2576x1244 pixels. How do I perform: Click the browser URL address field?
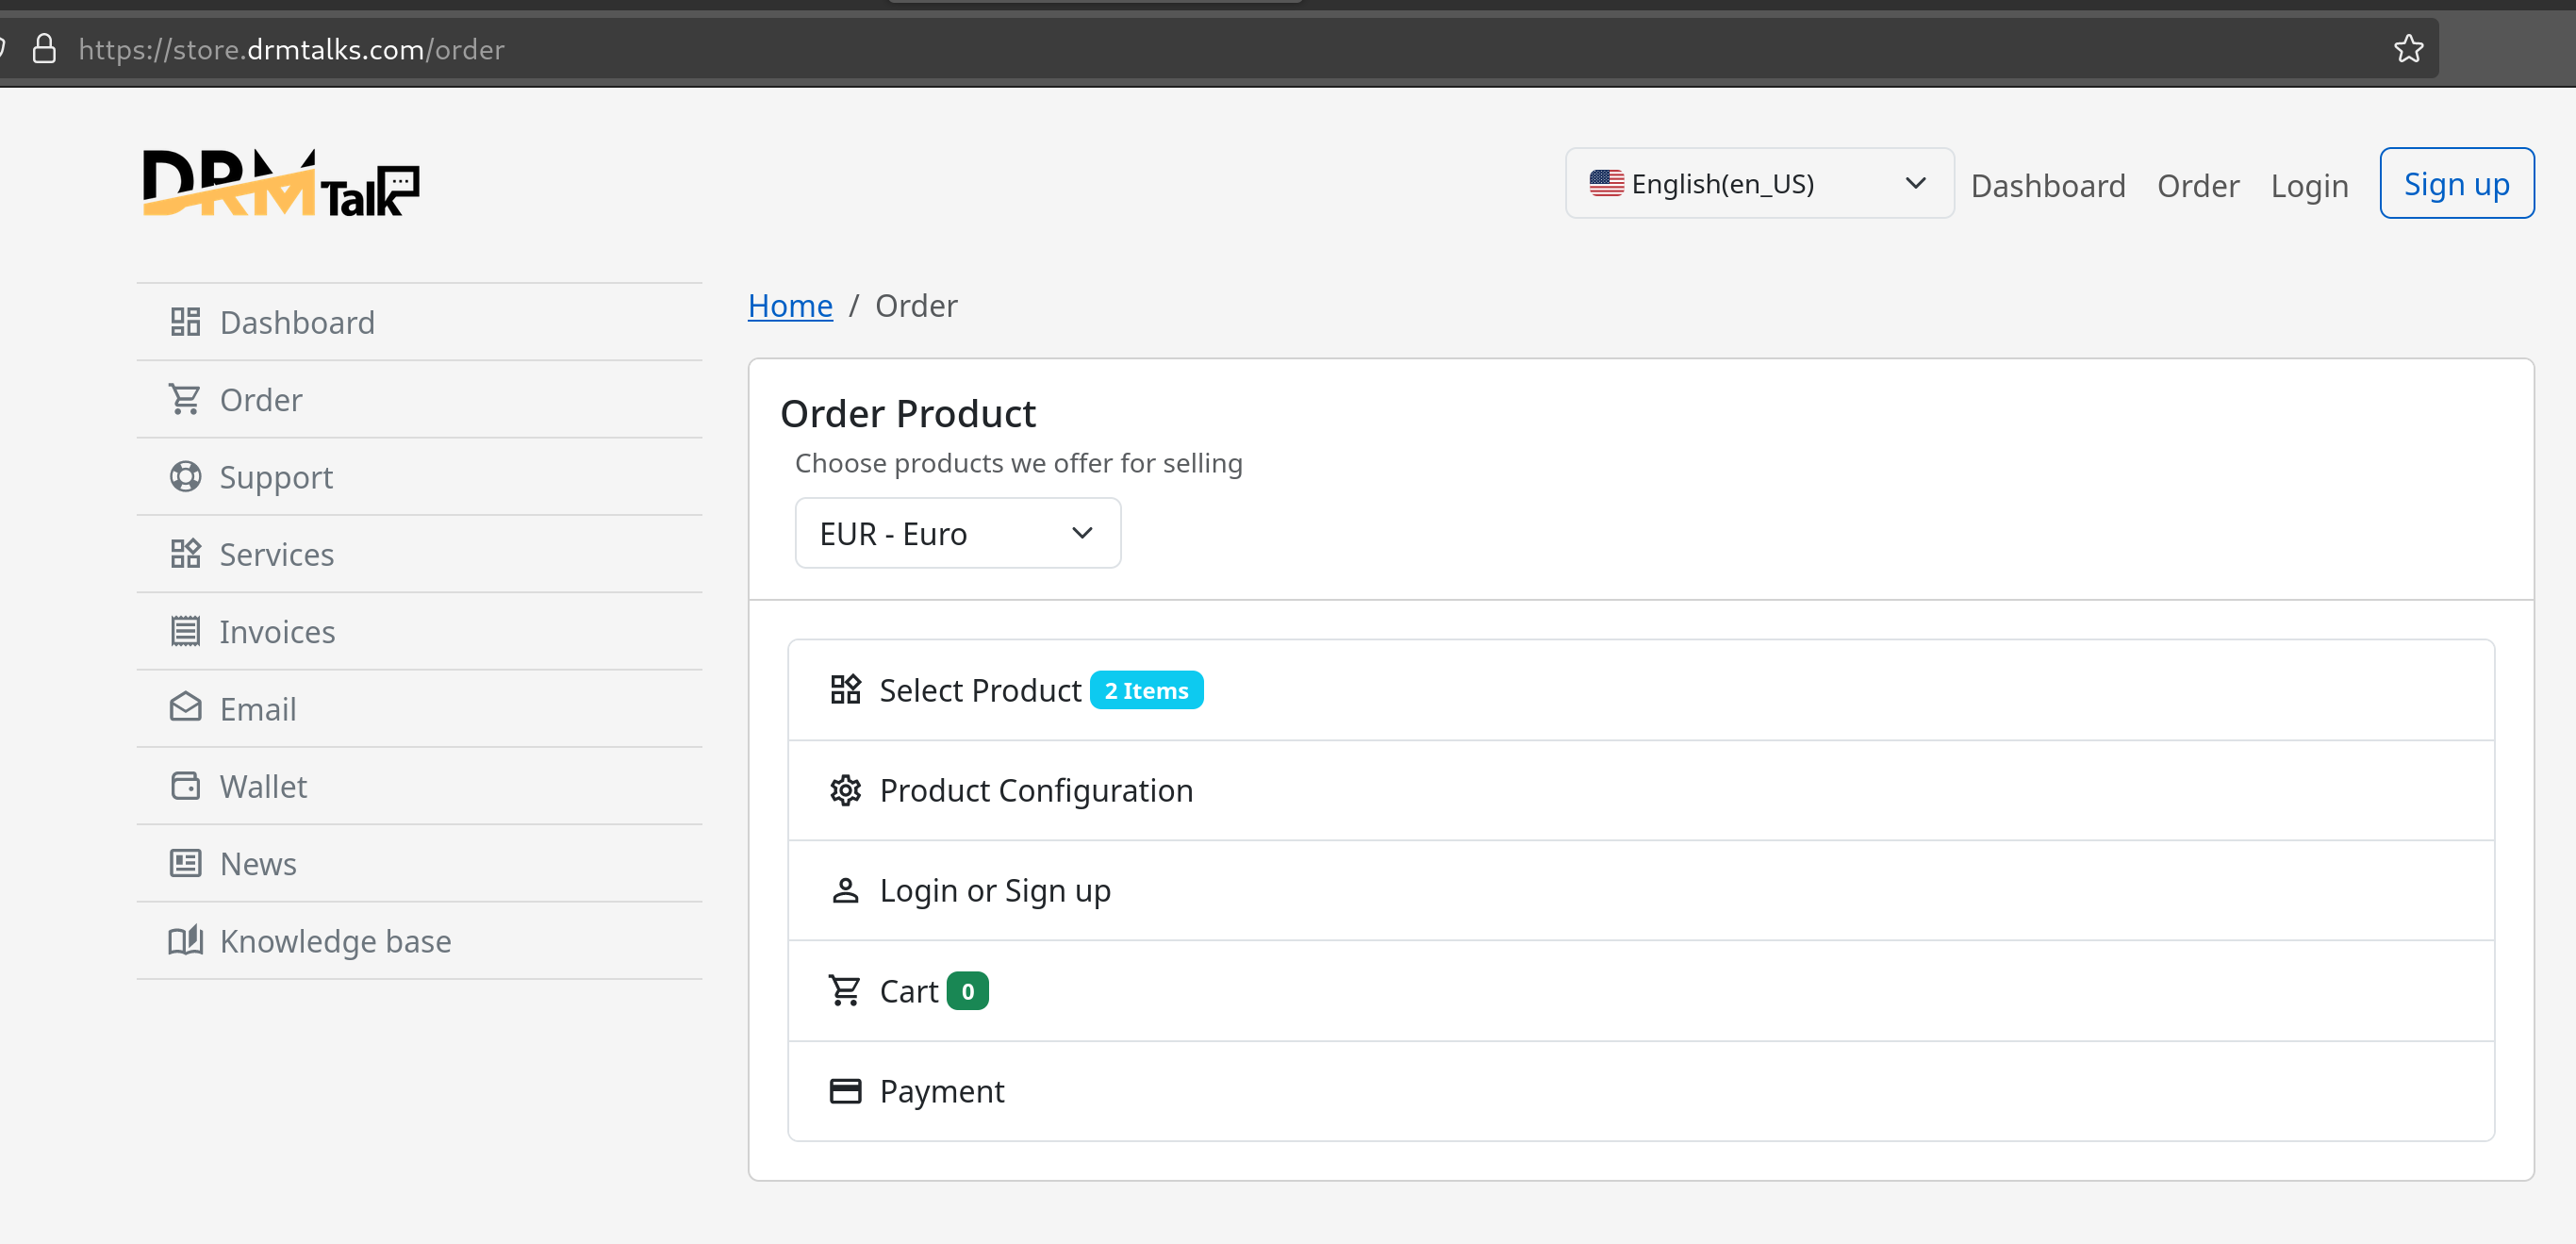[x=1200, y=49]
